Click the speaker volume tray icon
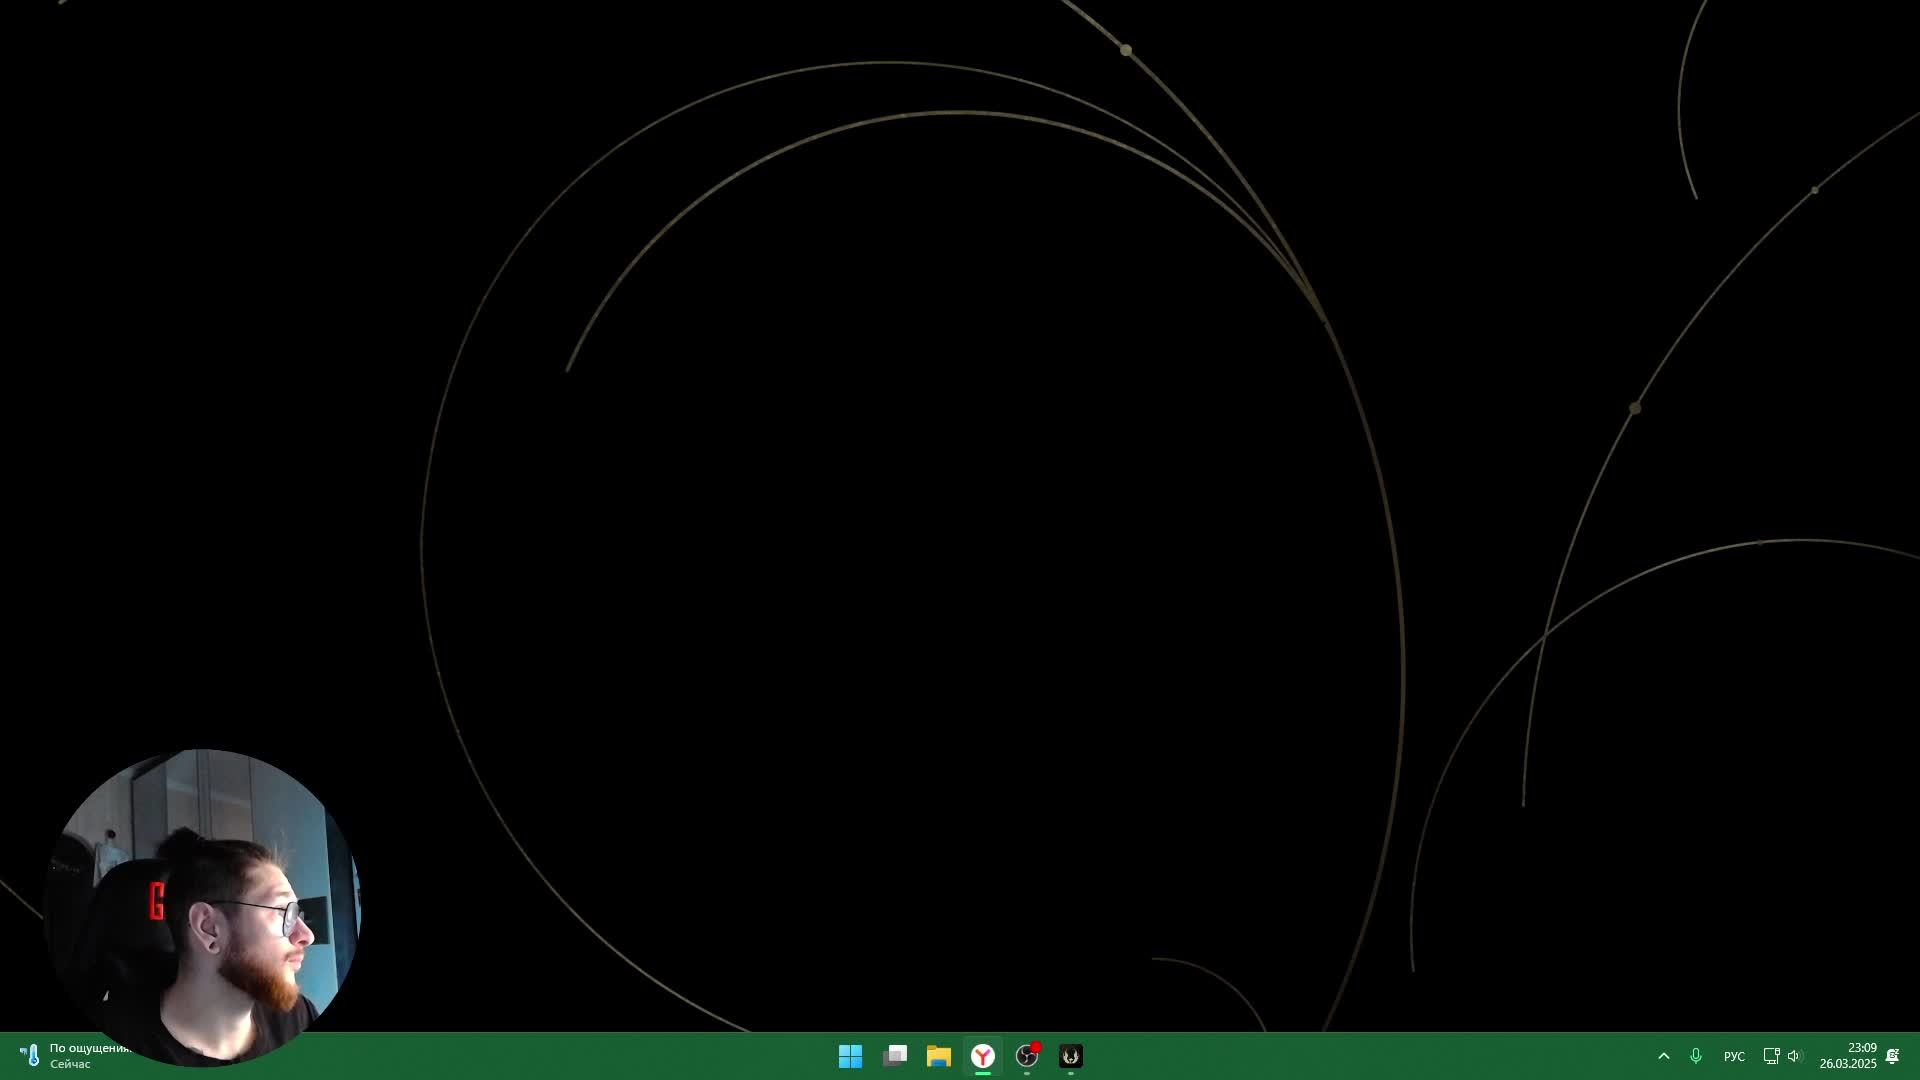Image resolution: width=1920 pixels, height=1080 pixels. point(1794,1056)
